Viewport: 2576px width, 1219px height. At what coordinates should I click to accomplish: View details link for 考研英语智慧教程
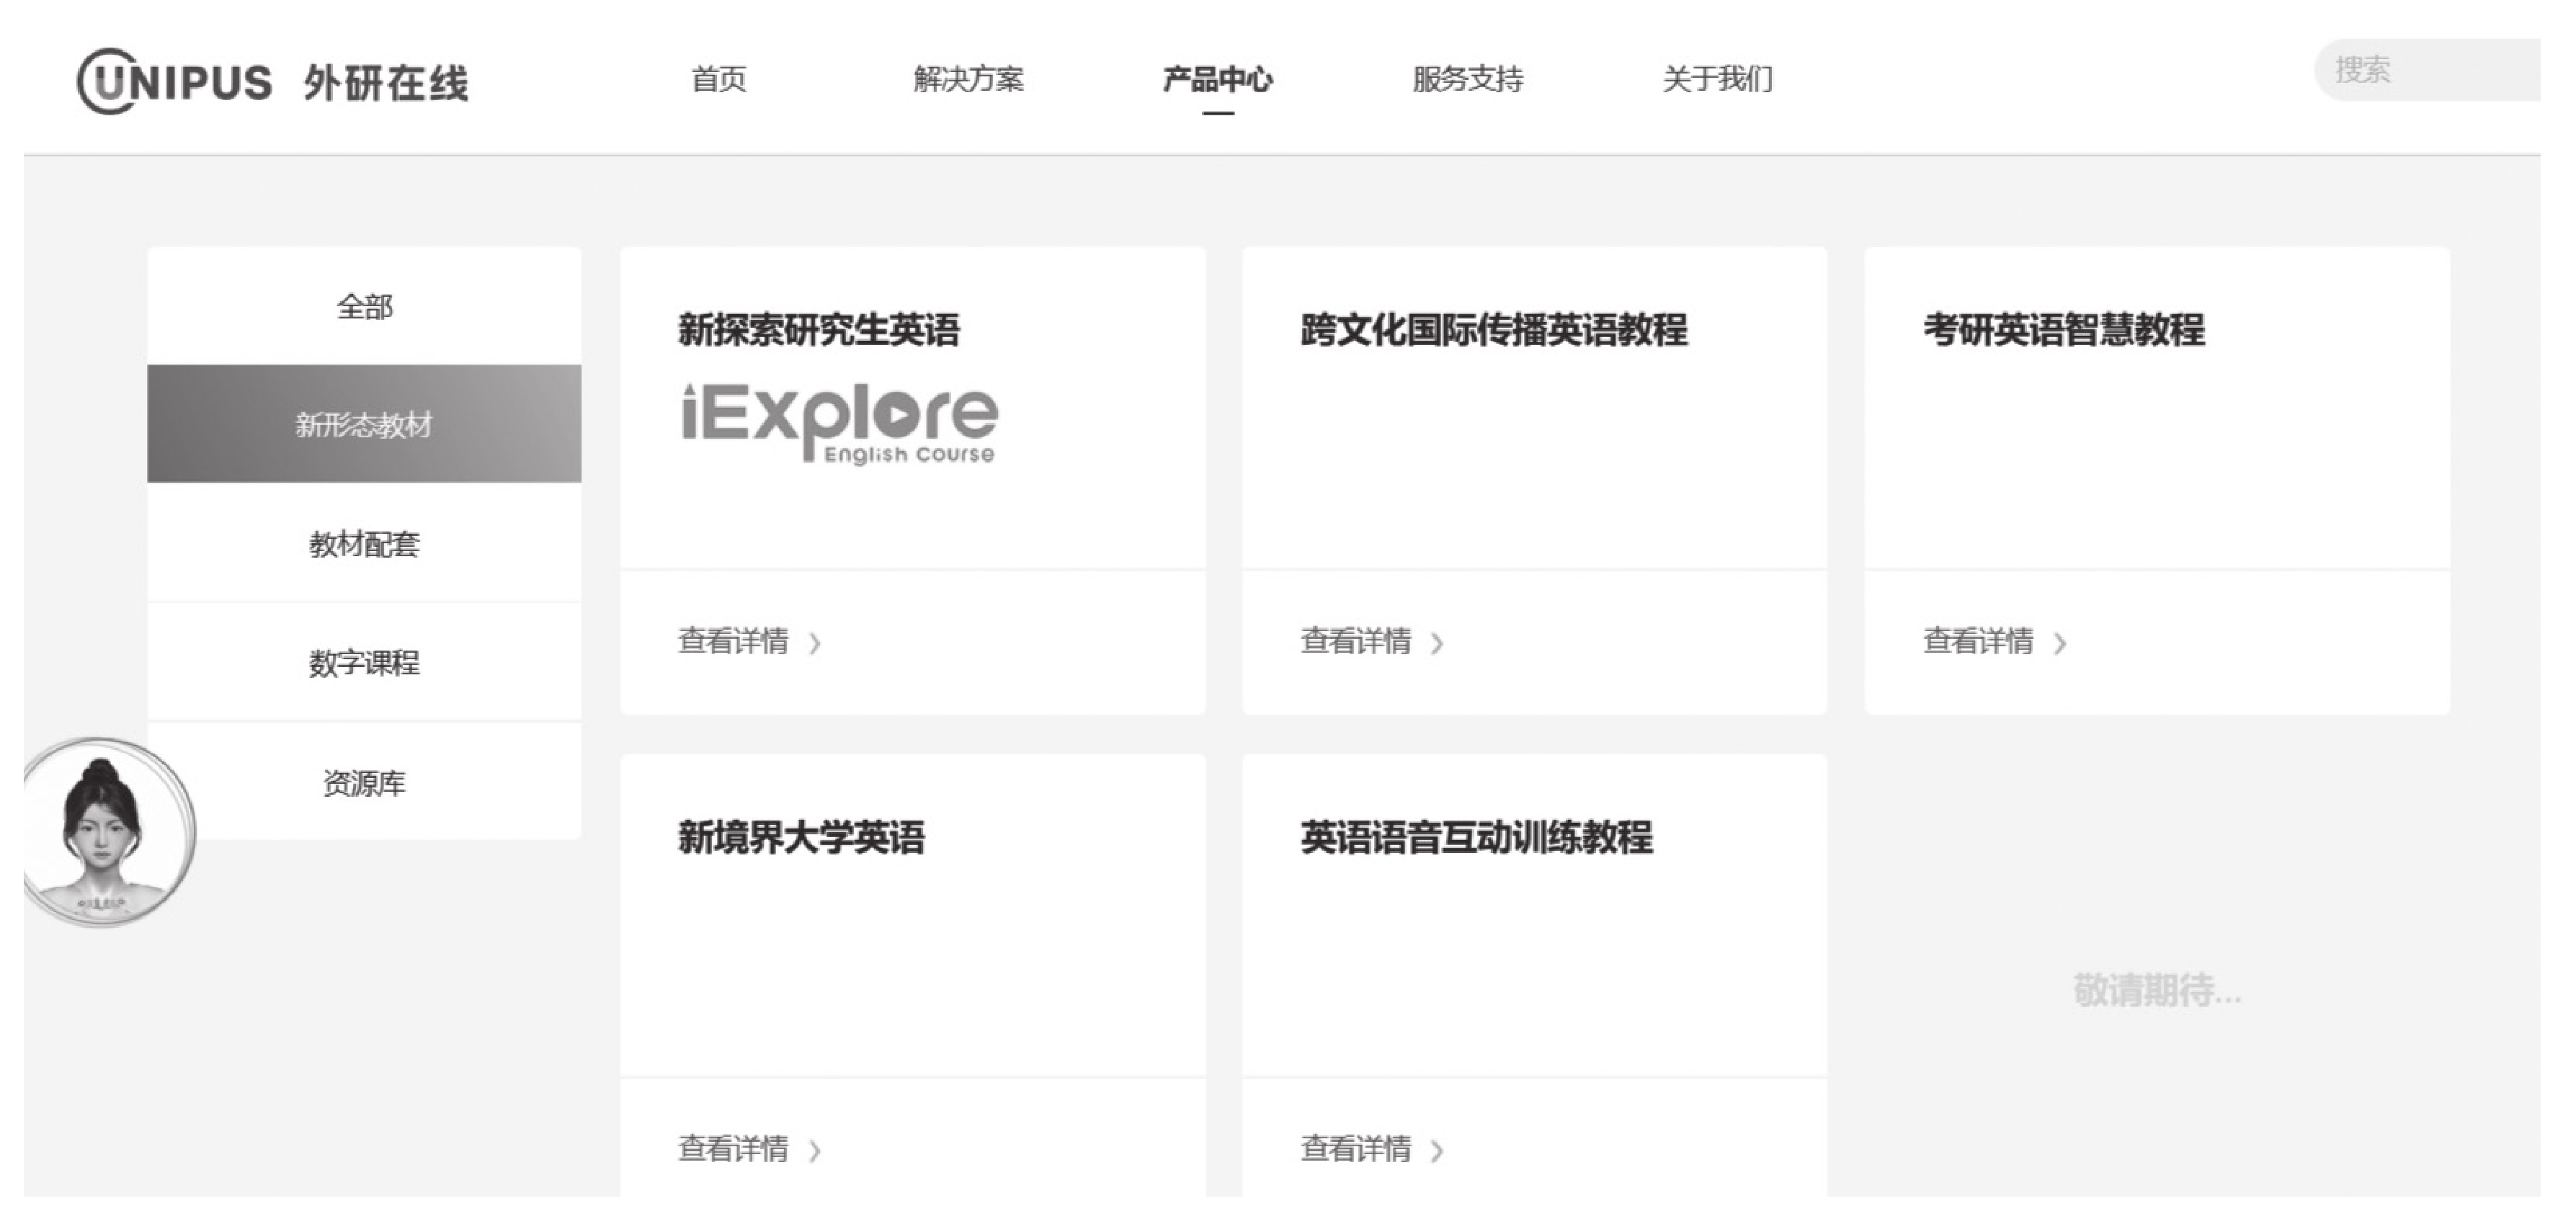[1978, 641]
